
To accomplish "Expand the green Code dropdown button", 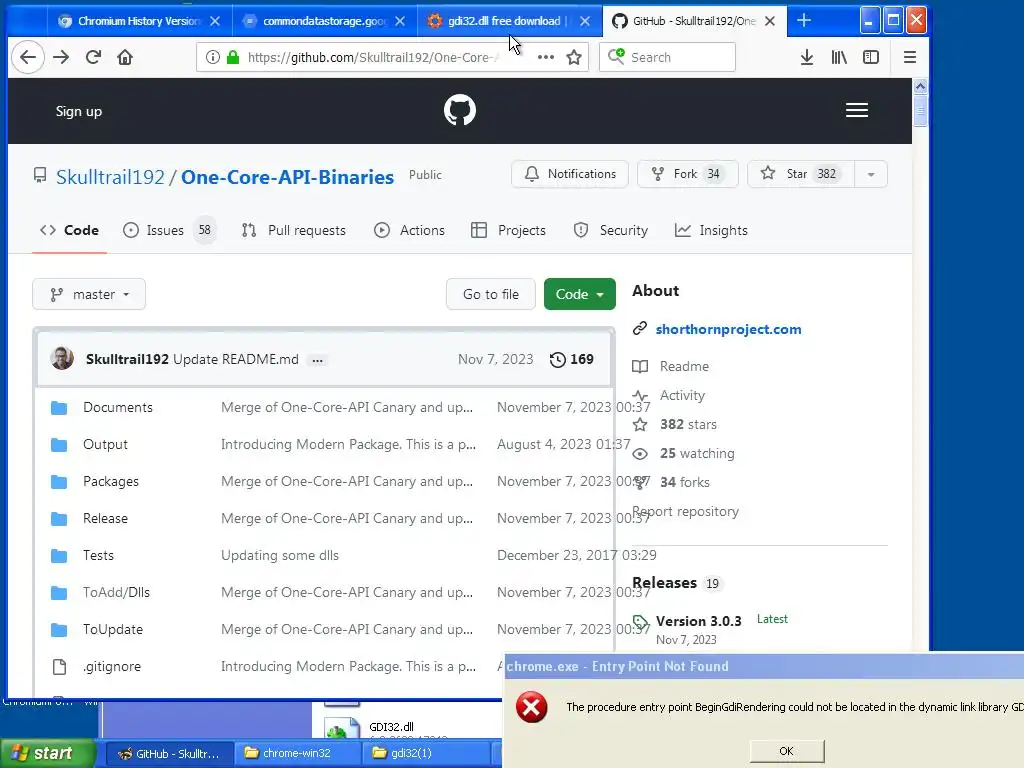I will 579,295.
